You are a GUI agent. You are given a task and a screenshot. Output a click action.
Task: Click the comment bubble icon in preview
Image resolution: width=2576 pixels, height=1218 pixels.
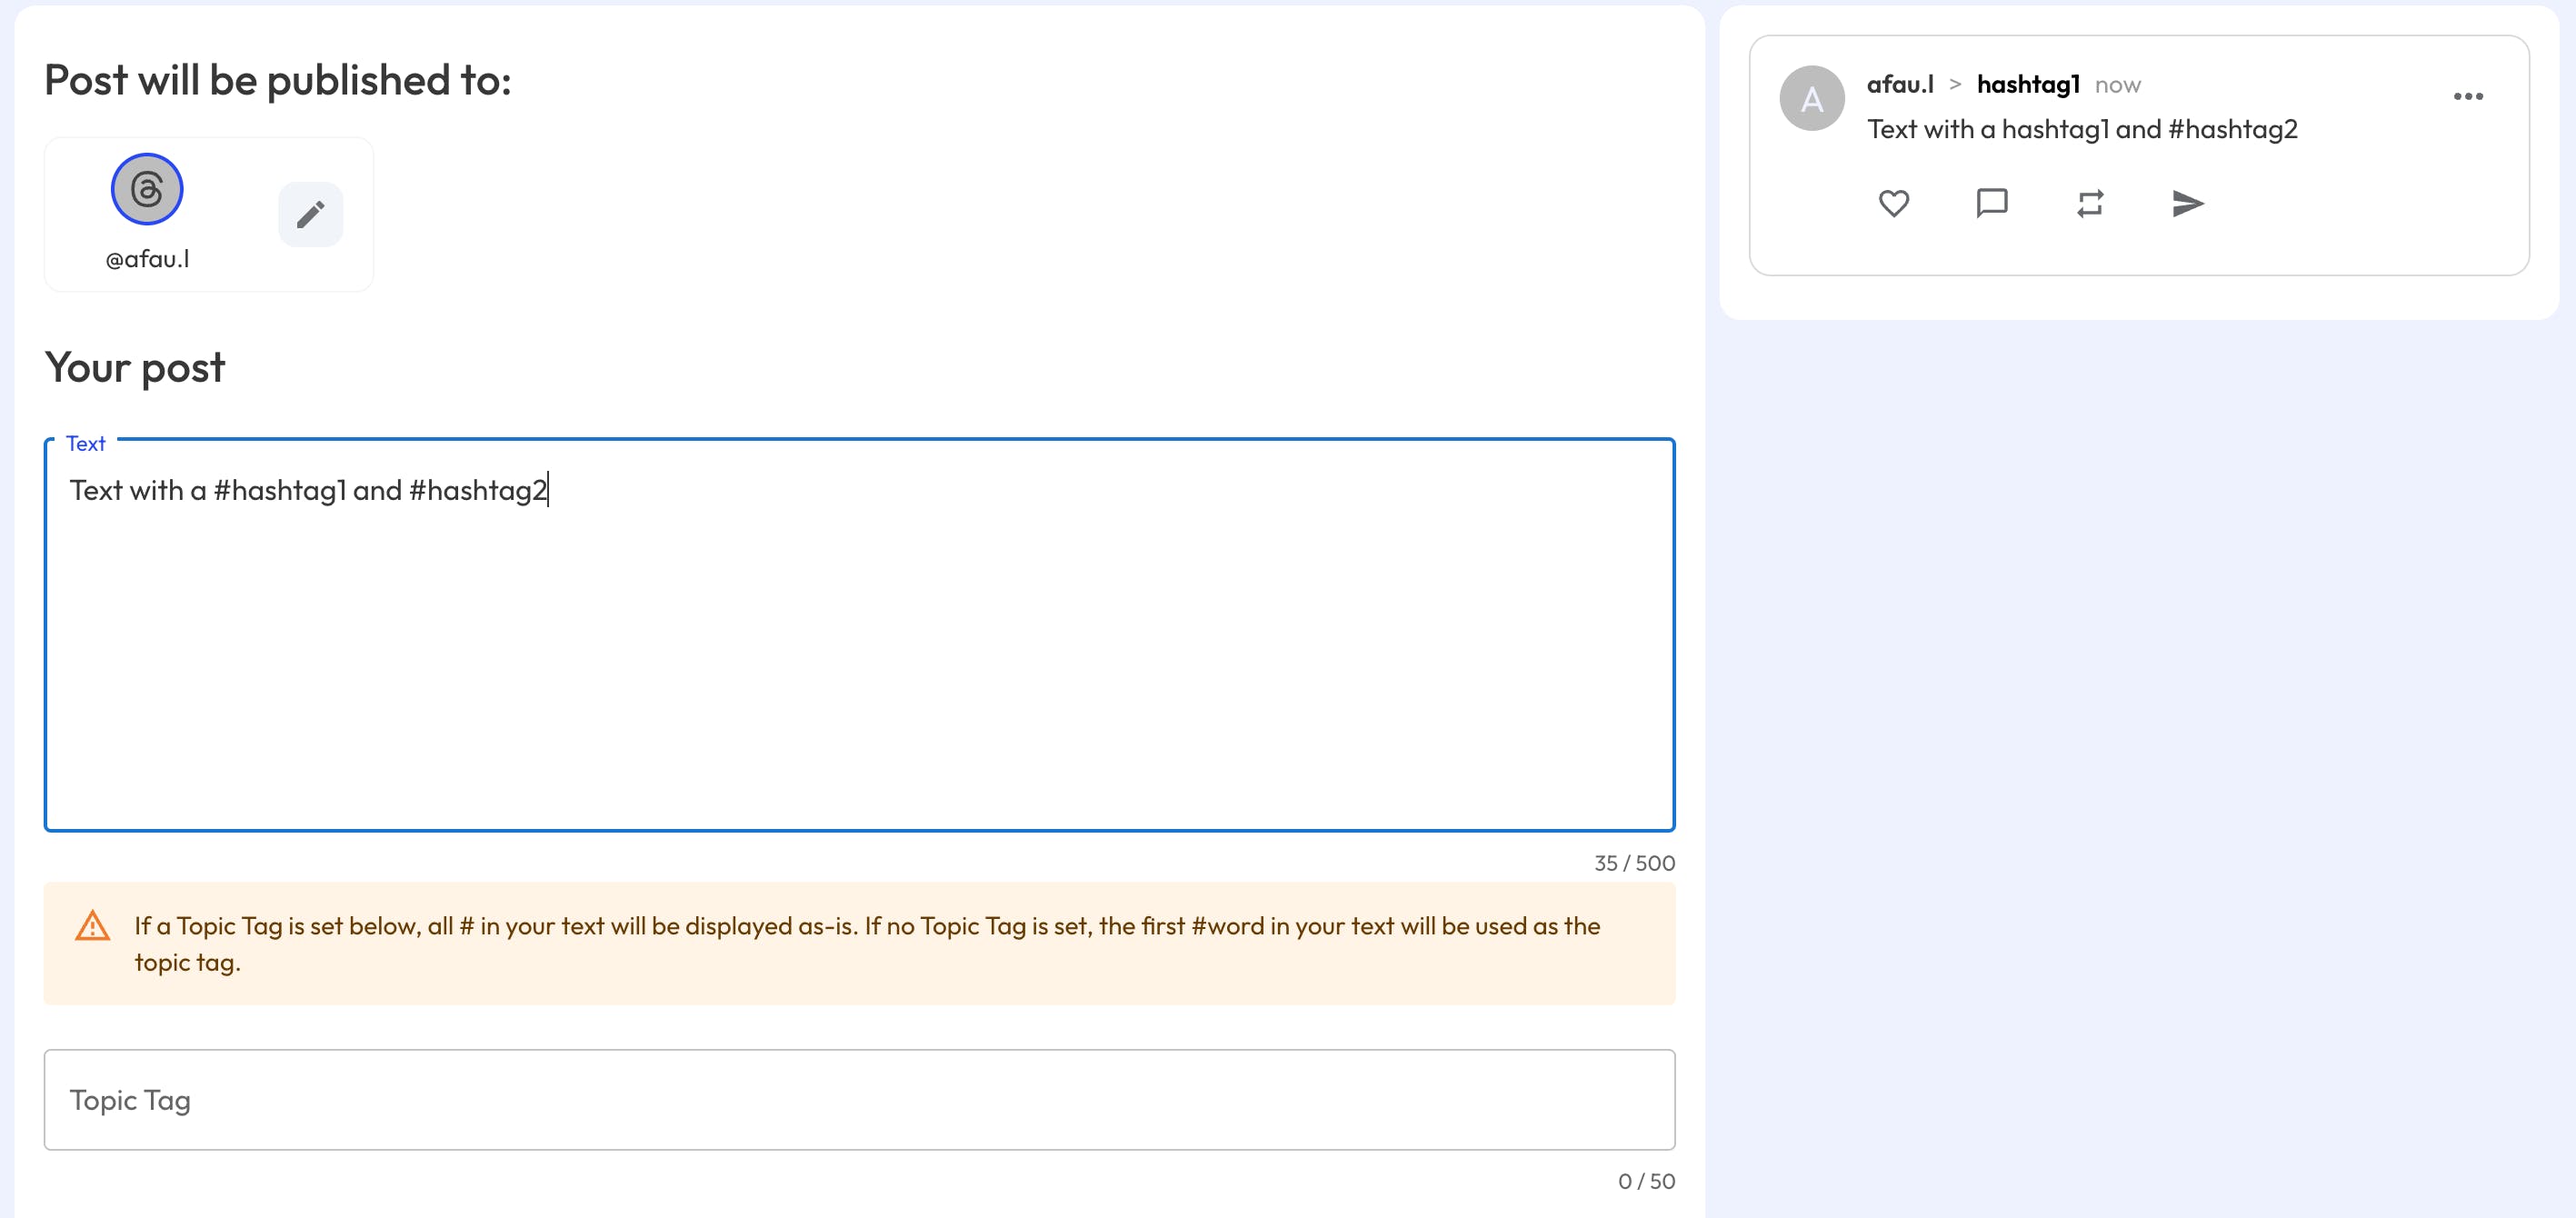pyautogui.click(x=1991, y=203)
